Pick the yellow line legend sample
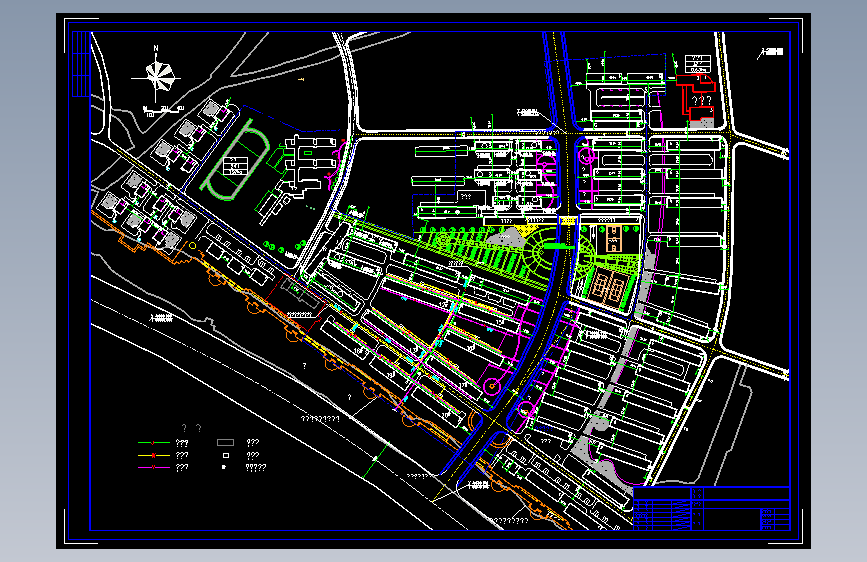The width and height of the screenshot is (867, 562). pyautogui.click(x=153, y=455)
